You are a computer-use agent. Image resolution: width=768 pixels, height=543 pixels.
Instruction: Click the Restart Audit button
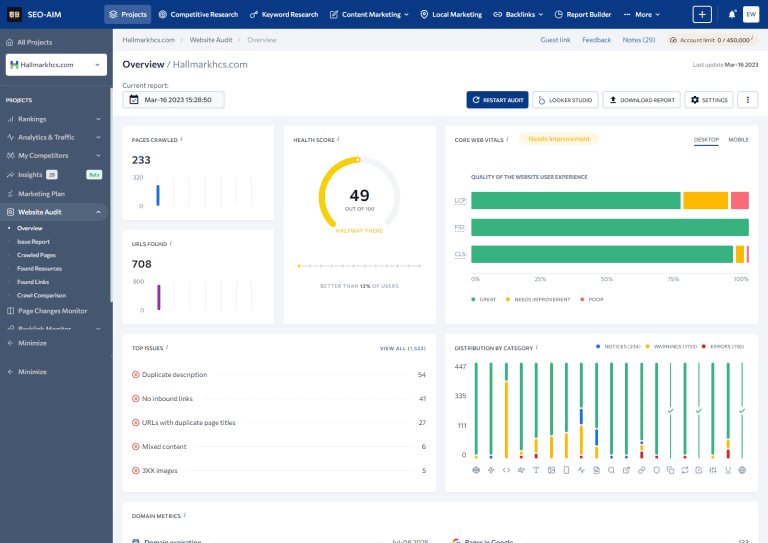coord(497,100)
